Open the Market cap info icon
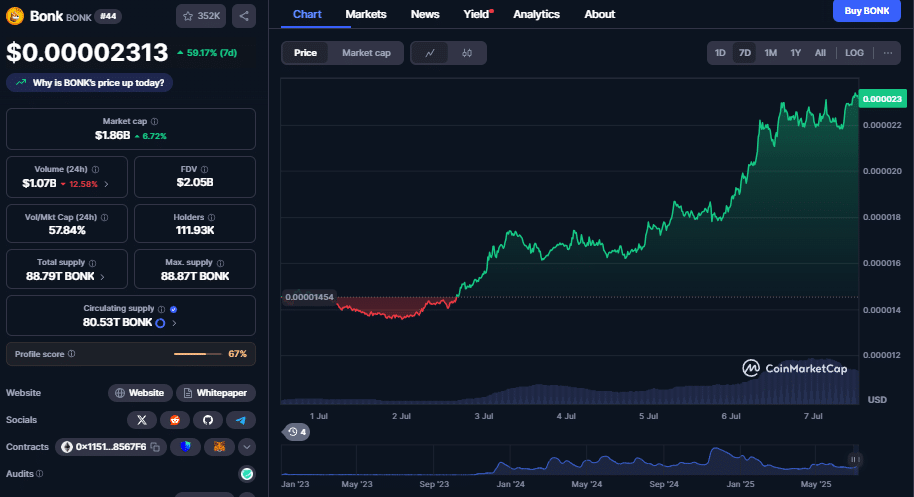Screen dimensions: 914x497 (x=154, y=121)
